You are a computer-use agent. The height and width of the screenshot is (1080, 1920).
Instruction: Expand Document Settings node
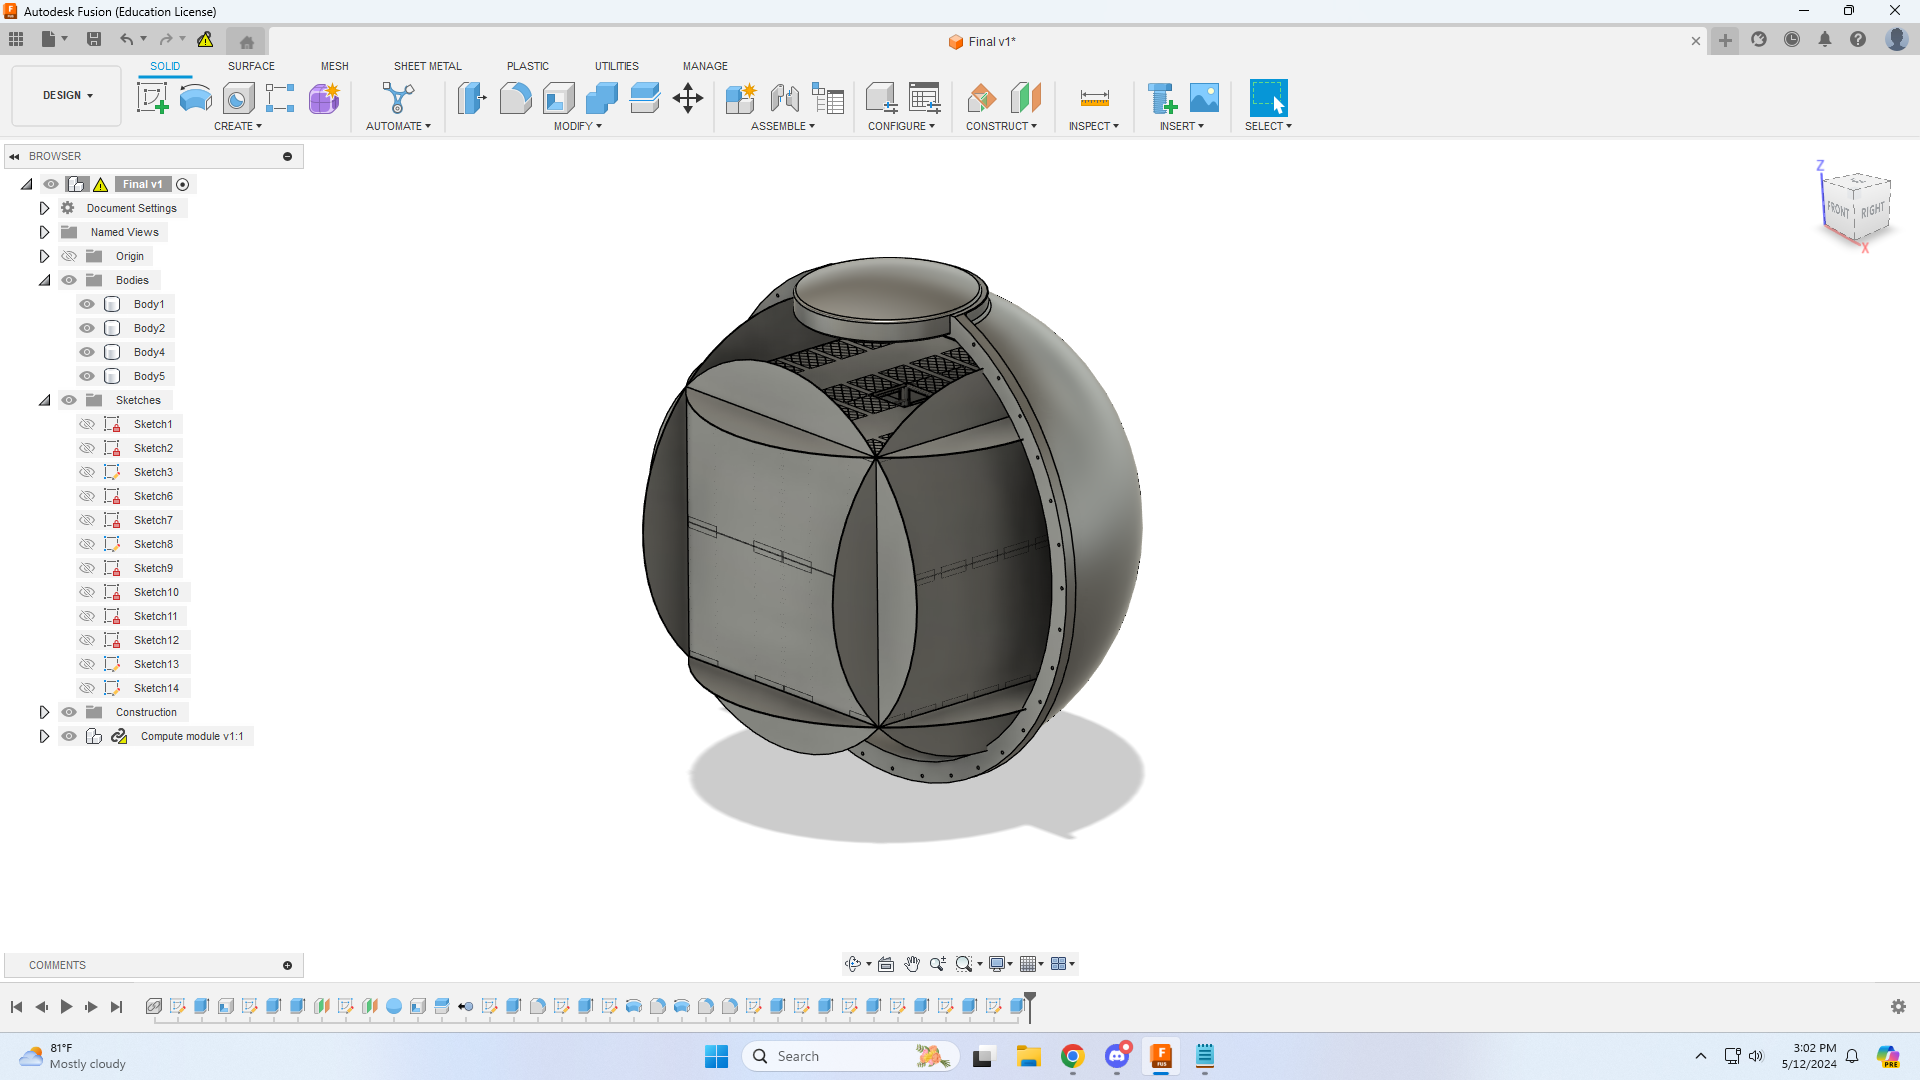[x=44, y=208]
